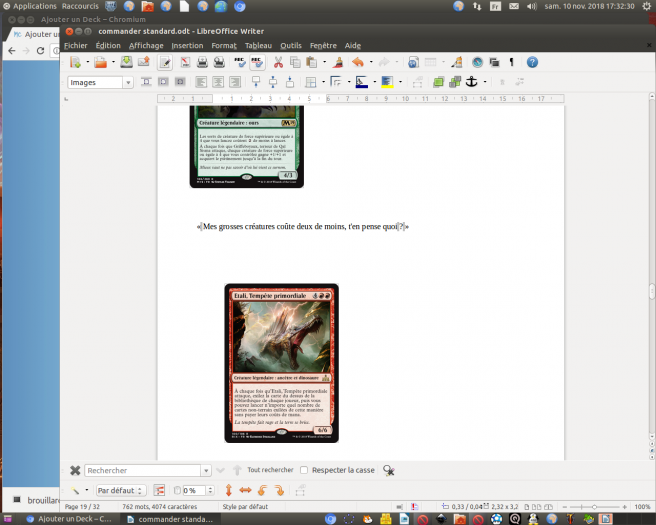Click the 'Tout rechercher' button
This screenshot has width=656, height=525.
coord(270,470)
